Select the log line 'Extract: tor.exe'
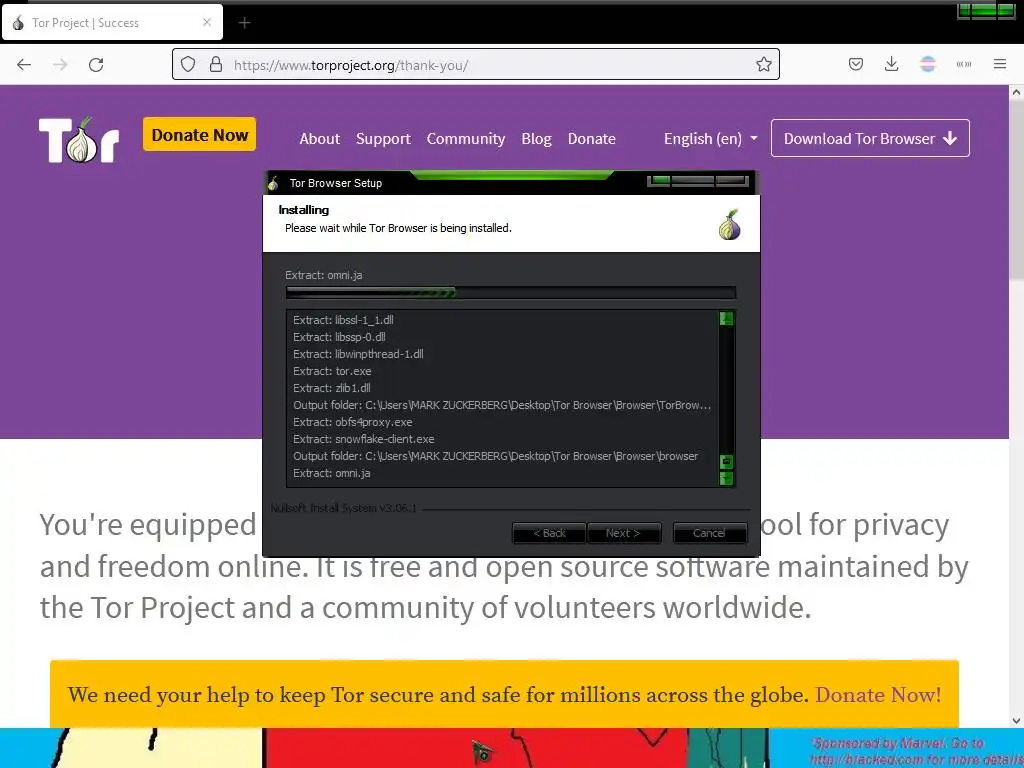Image resolution: width=1024 pixels, height=768 pixels. pos(332,371)
